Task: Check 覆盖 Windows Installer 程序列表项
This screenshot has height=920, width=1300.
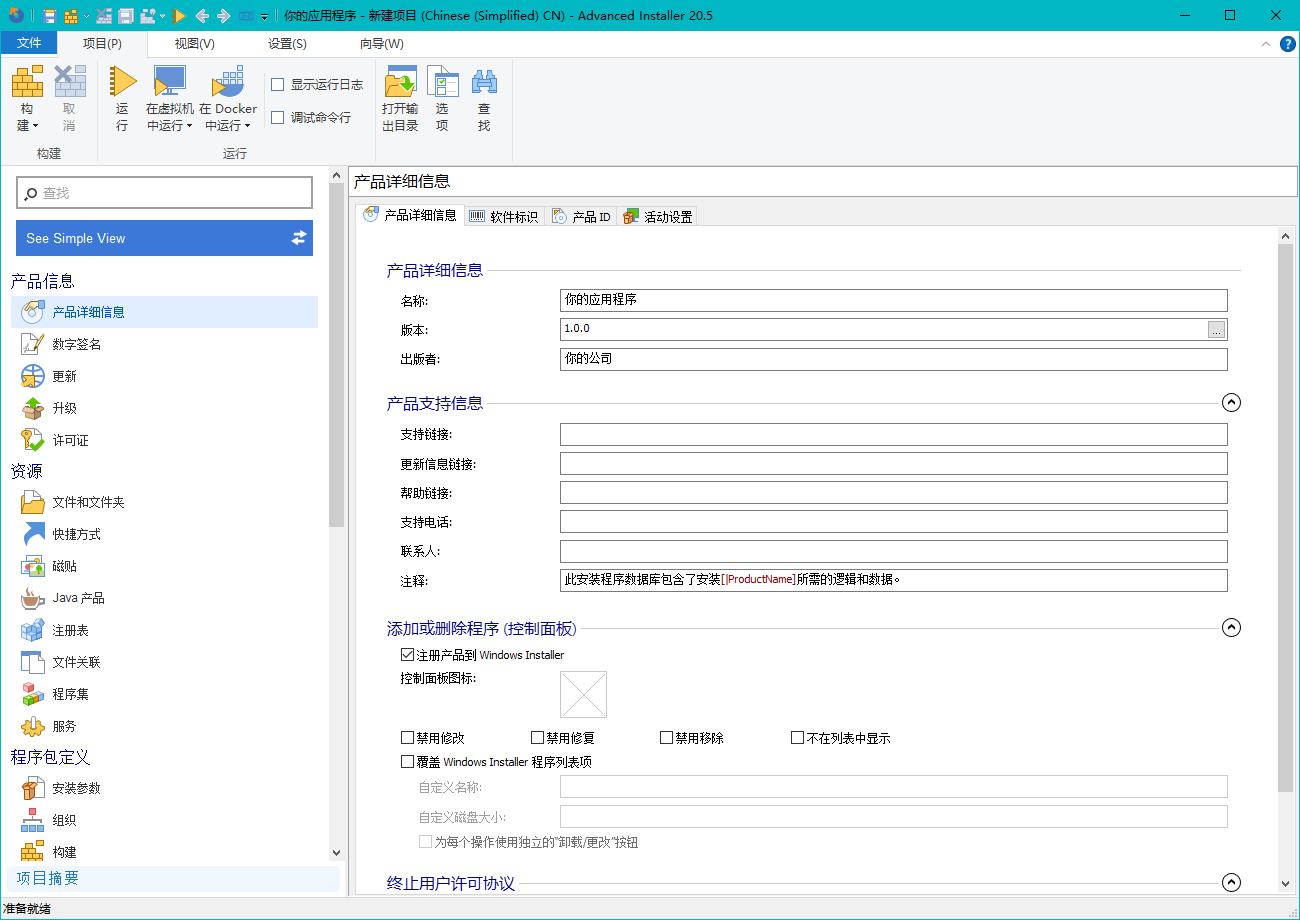Action: coord(407,761)
